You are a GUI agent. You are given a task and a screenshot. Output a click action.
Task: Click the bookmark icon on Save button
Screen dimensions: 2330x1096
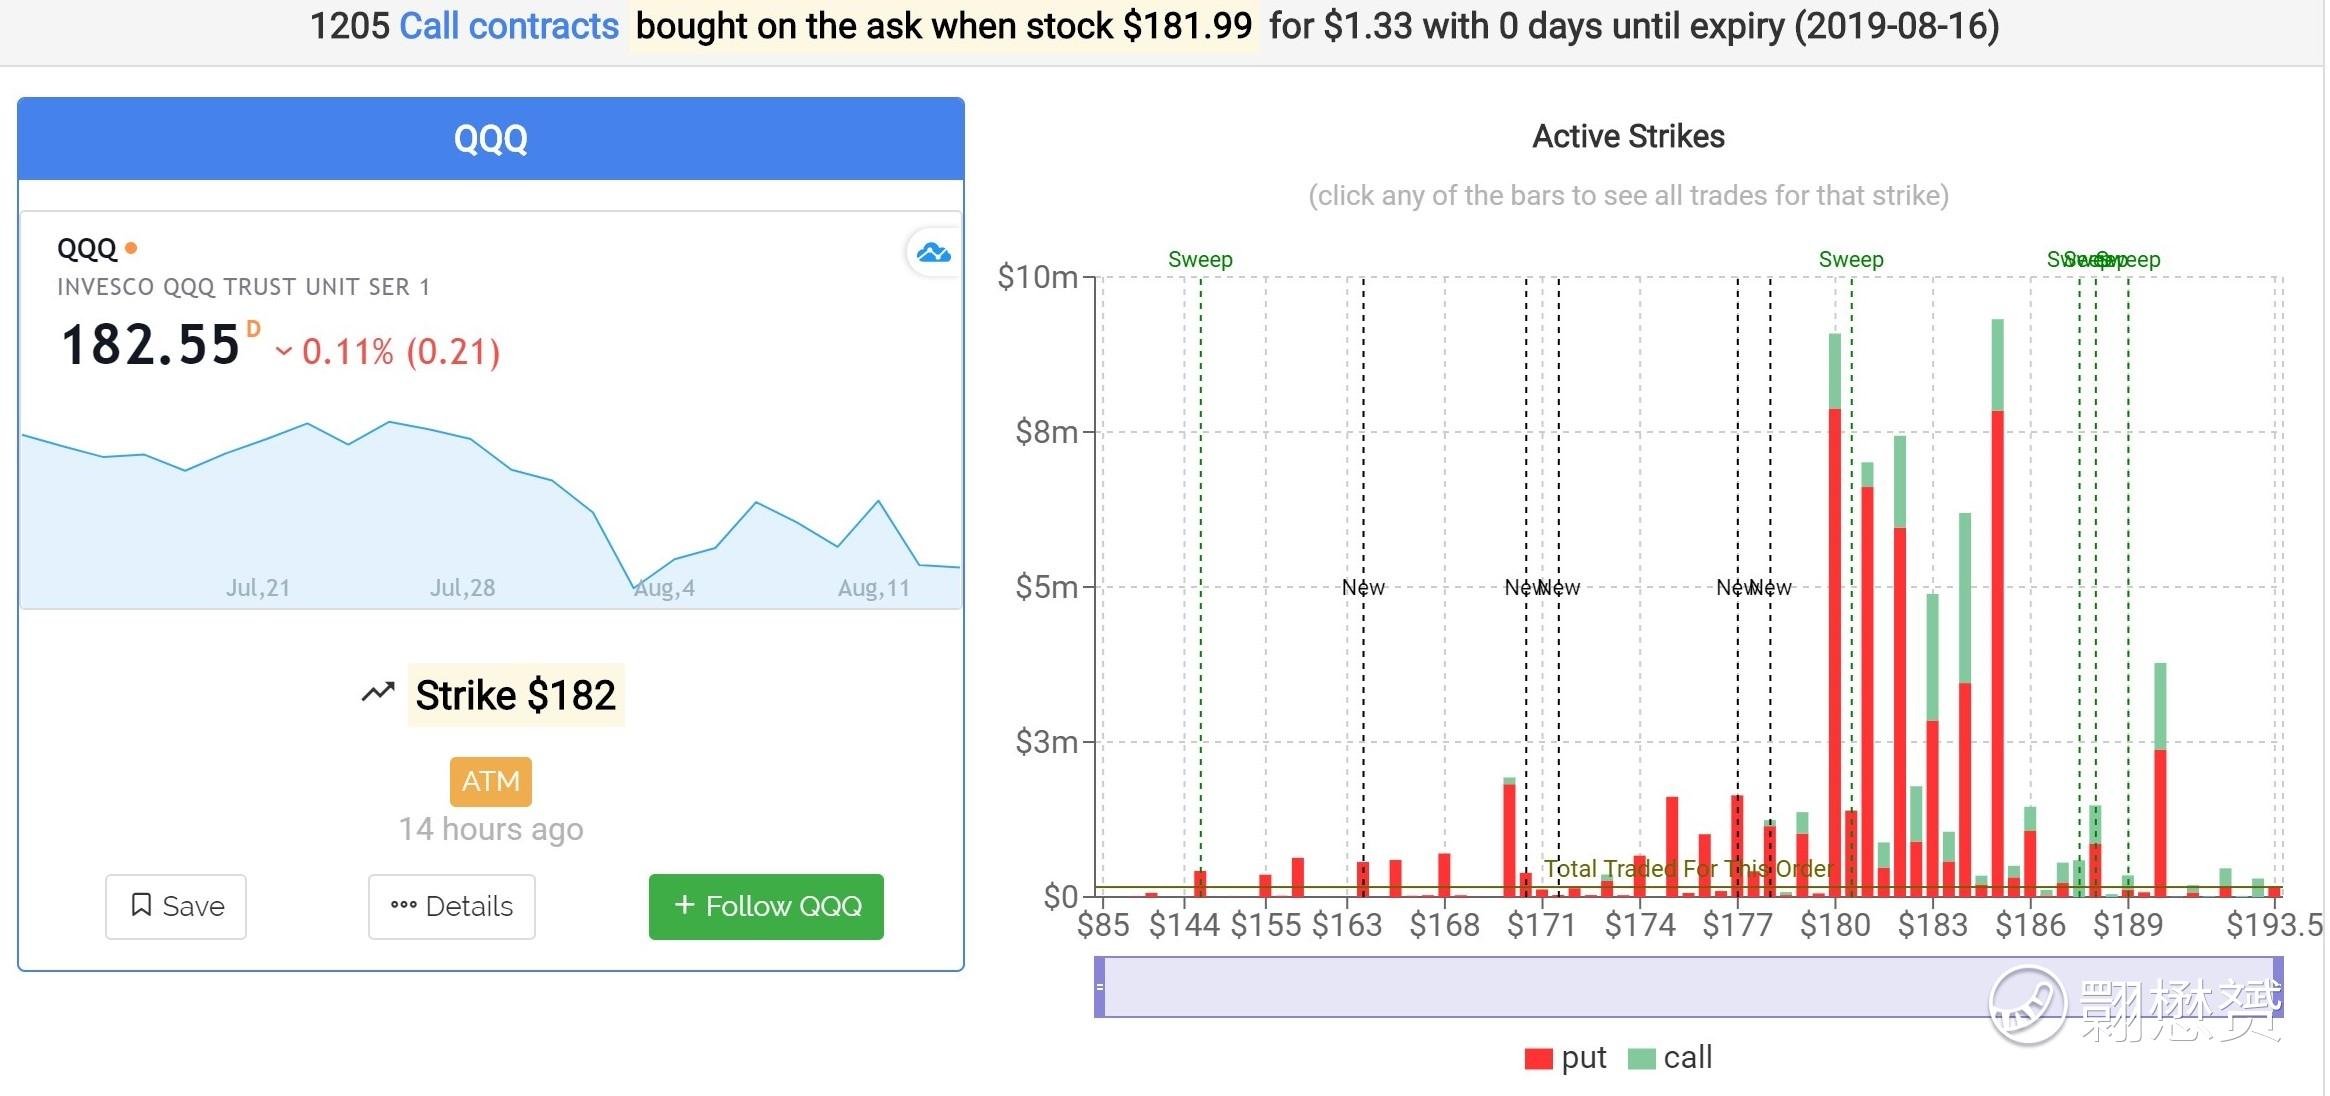coord(142,905)
